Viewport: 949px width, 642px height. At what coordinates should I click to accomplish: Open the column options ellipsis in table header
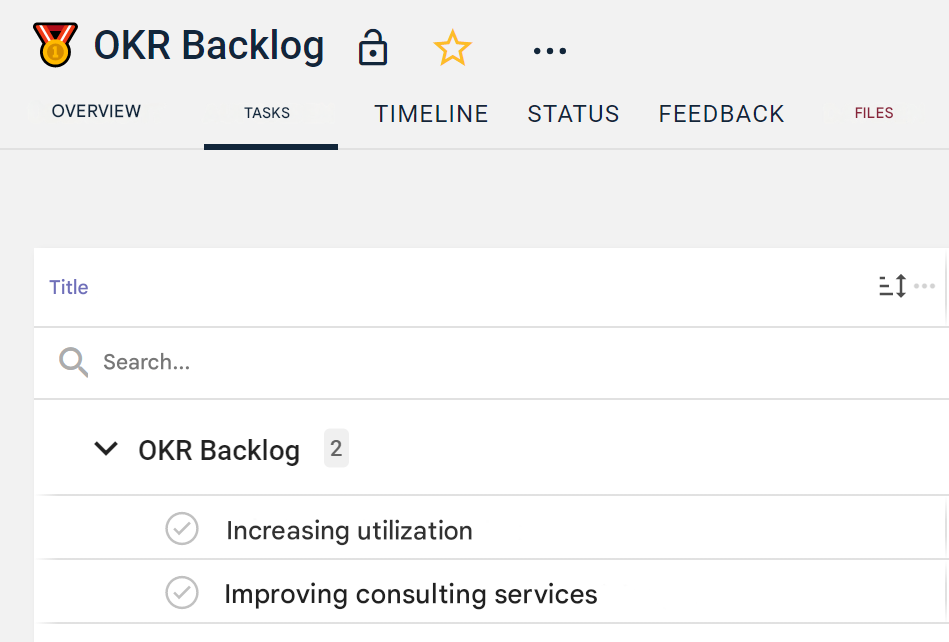click(925, 287)
